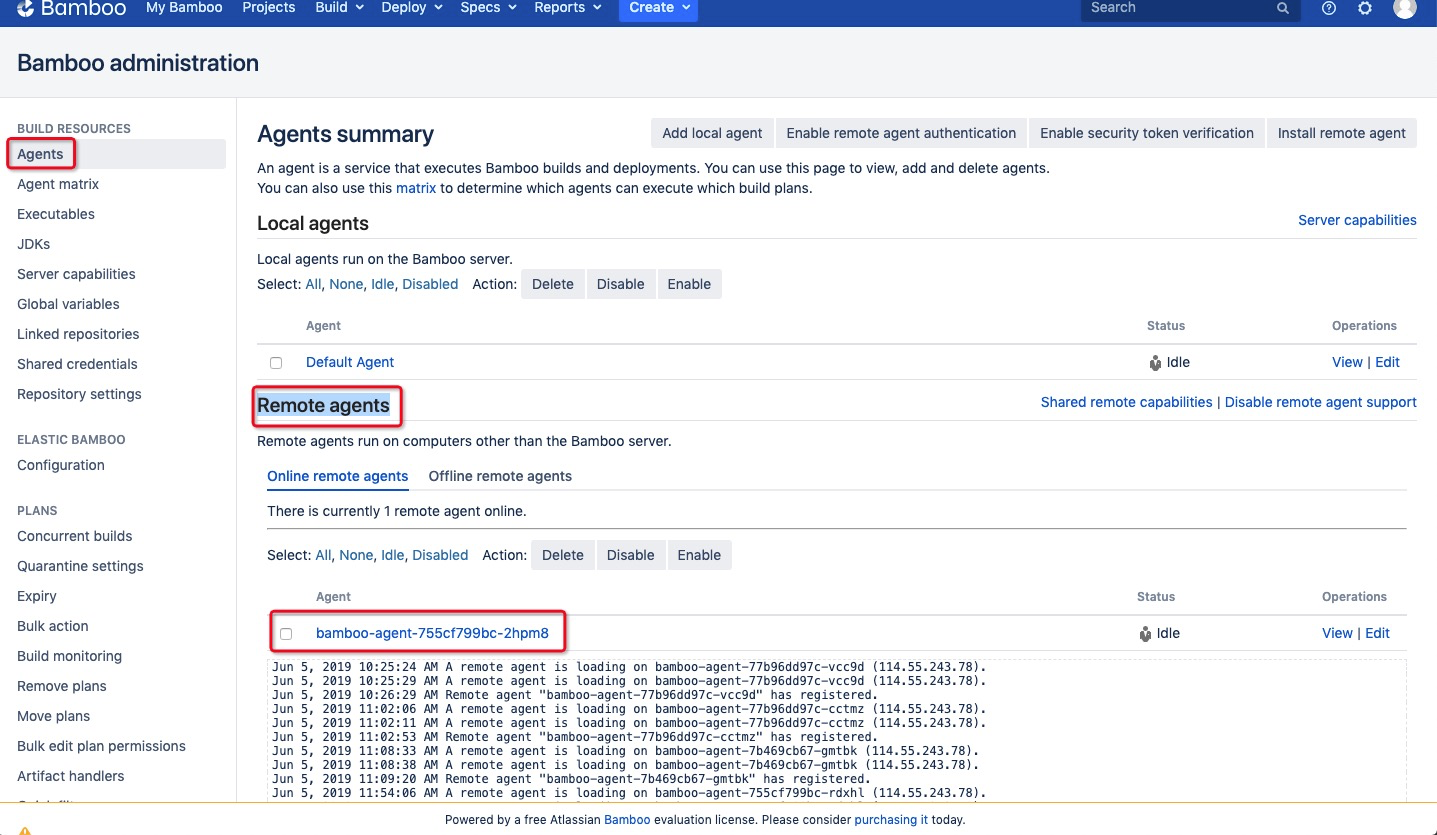Click View for remote bamboo agent
Screen dimensions: 1437x835
coord(1337,633)
